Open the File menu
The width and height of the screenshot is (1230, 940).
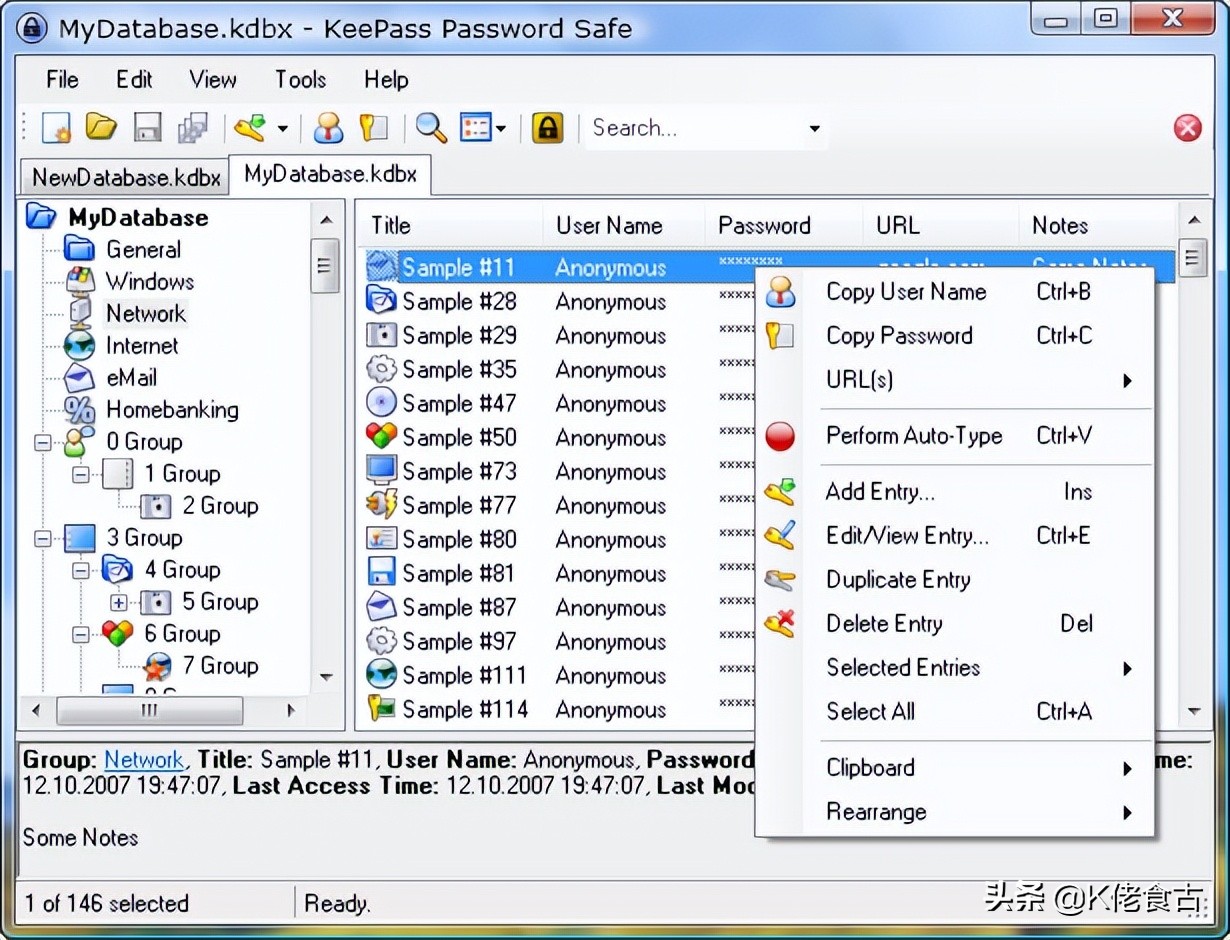(x=62, y=80)
